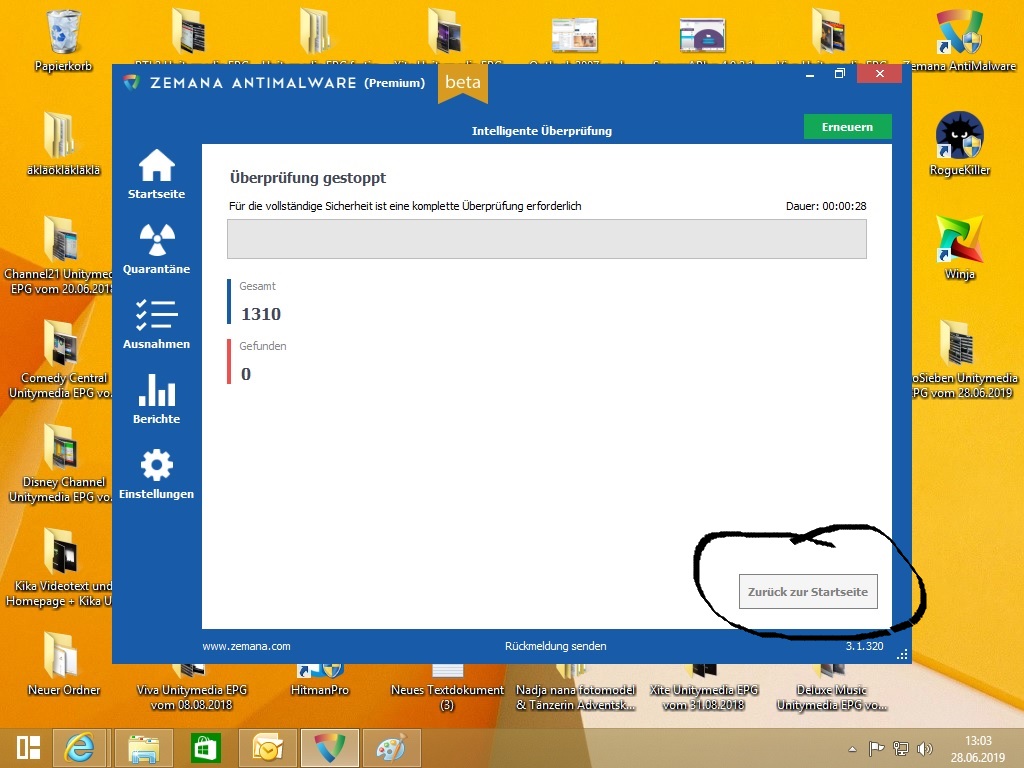This screenshot has height=768, width=1024.
Task: Click the Dauer: 00:00:28 text
Action: coord(826,206)
